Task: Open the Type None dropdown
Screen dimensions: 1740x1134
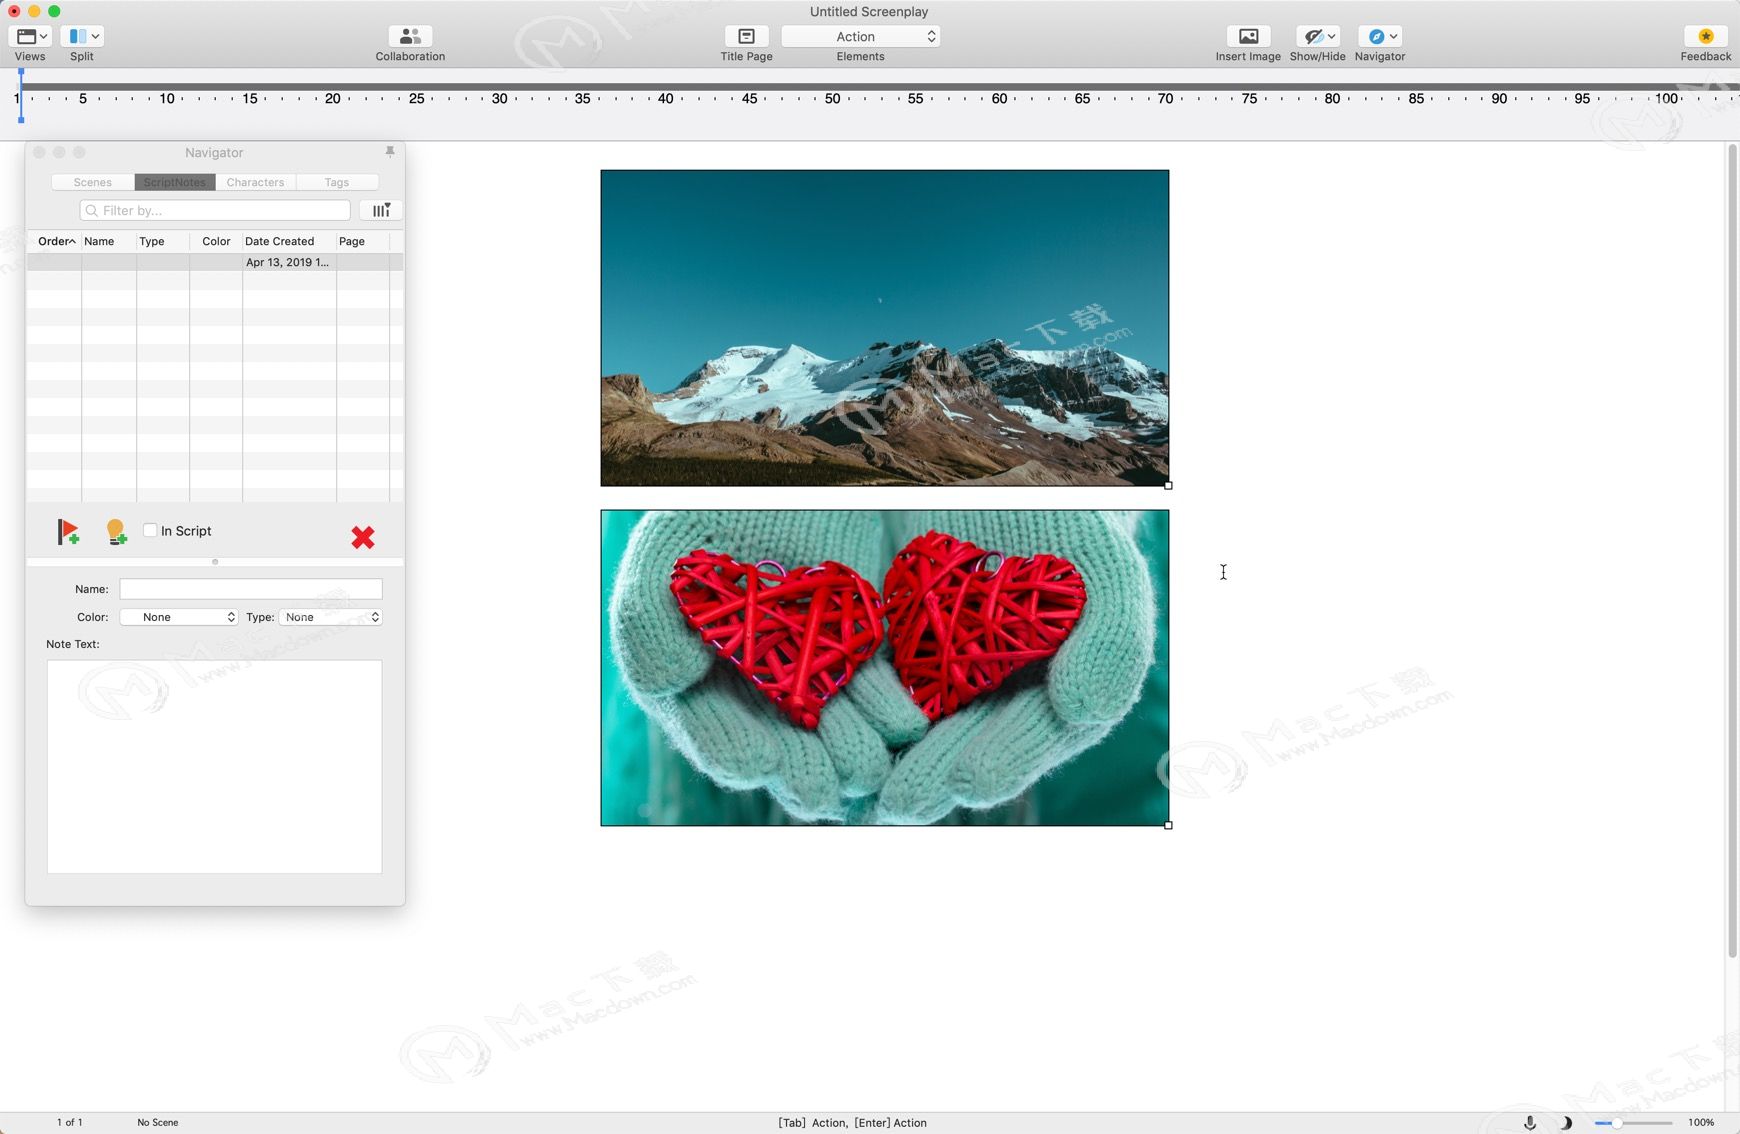Action: (331, 617)
